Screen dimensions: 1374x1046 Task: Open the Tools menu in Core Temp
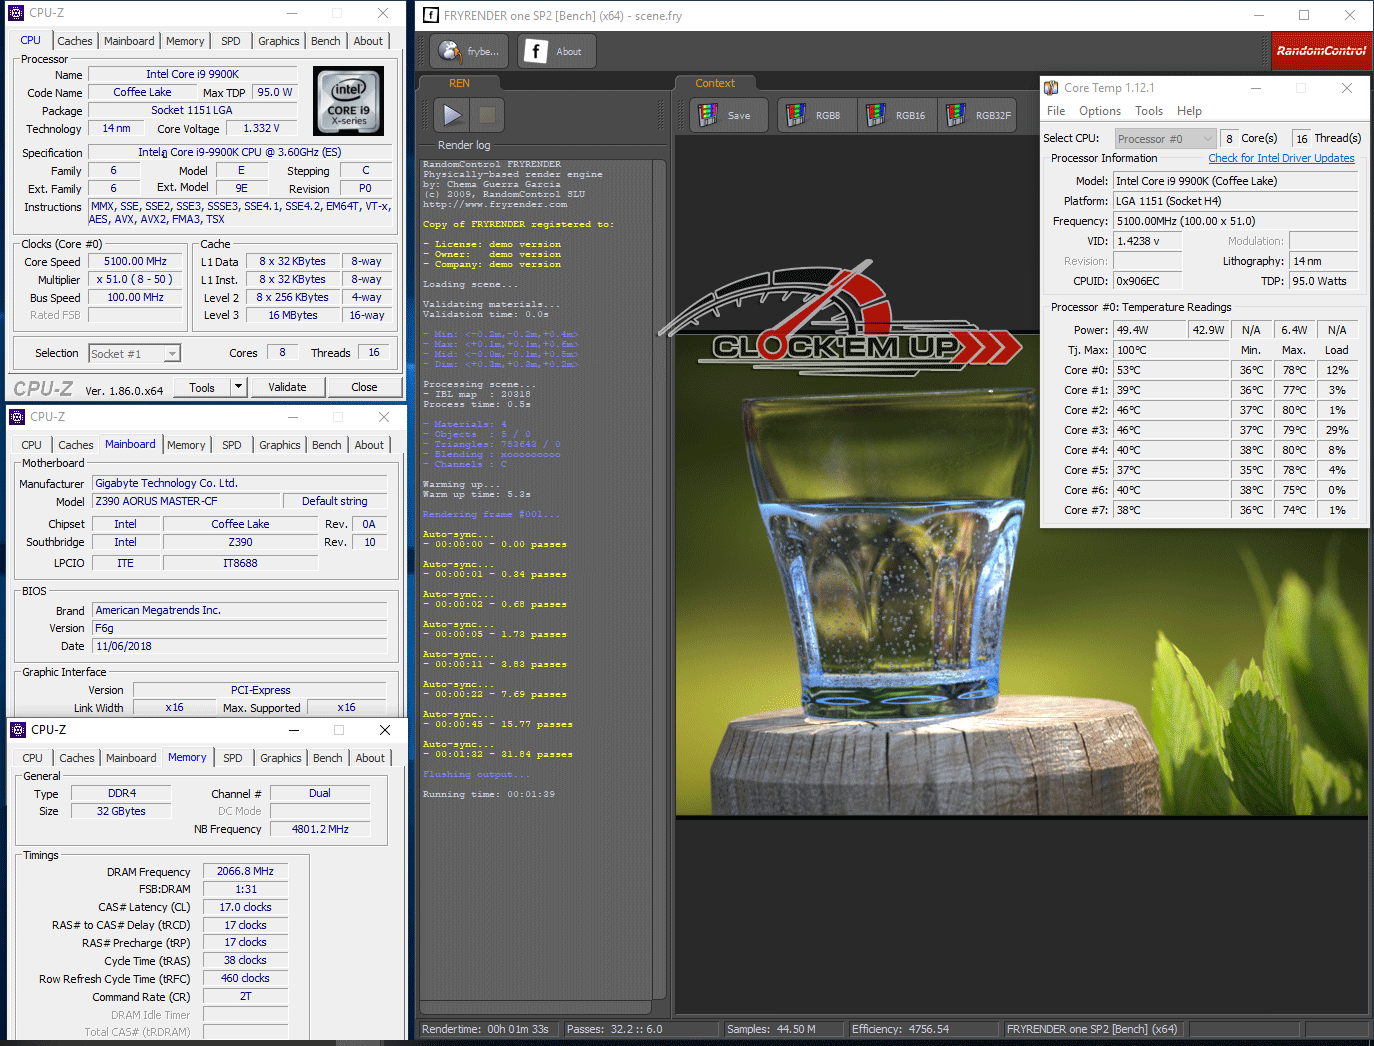pos(1148,111)
